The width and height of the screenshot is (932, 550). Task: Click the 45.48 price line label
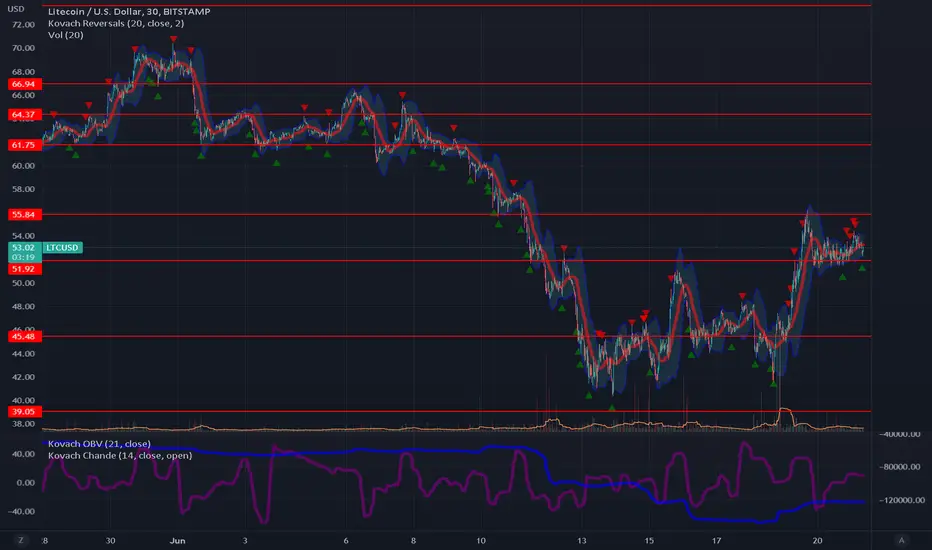[x=24, y=337]
